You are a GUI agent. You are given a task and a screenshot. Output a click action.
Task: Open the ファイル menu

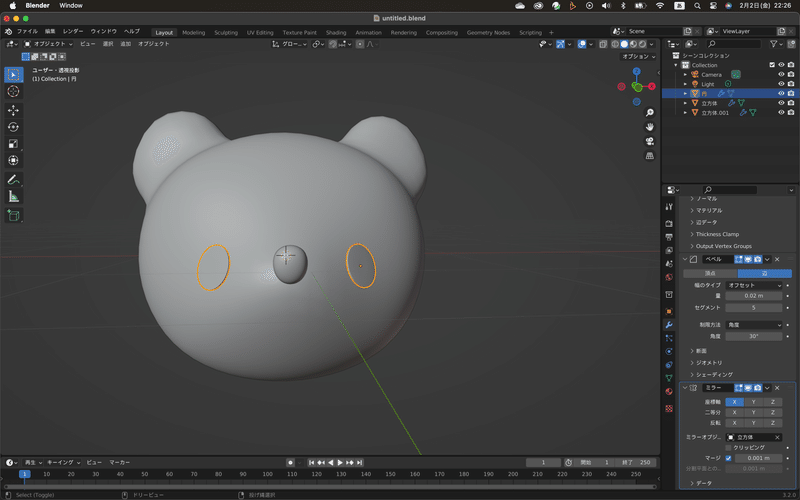coord(27,32)
